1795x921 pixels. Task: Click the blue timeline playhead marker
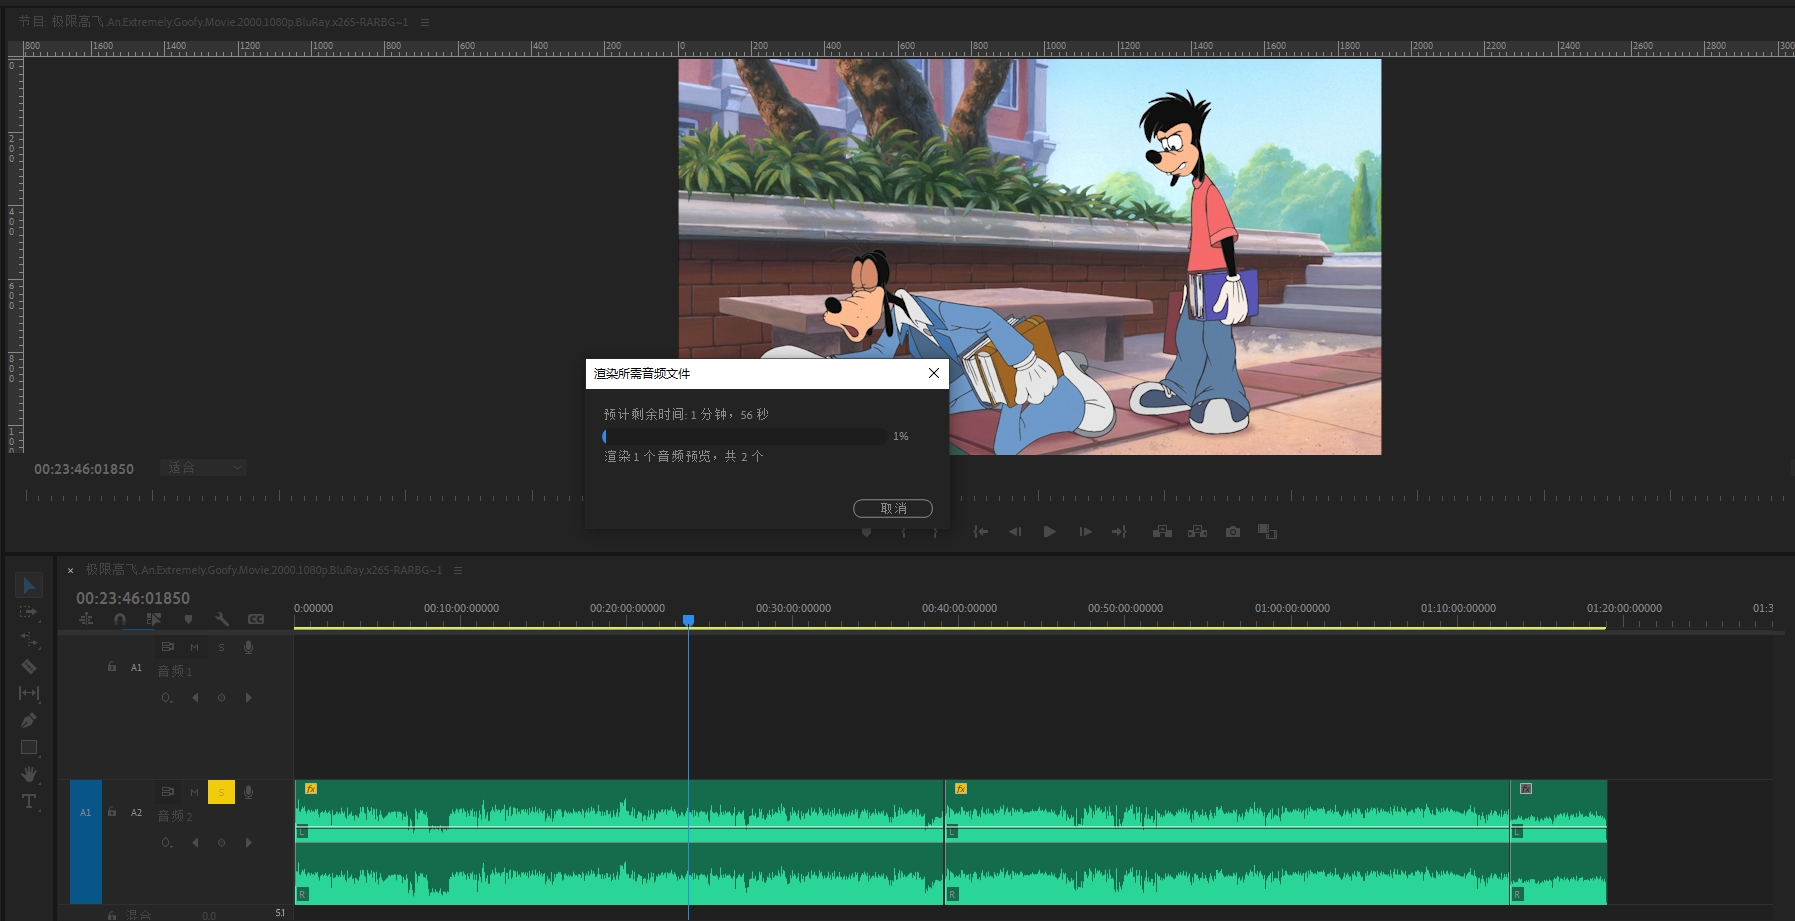(x=688, y=620)
